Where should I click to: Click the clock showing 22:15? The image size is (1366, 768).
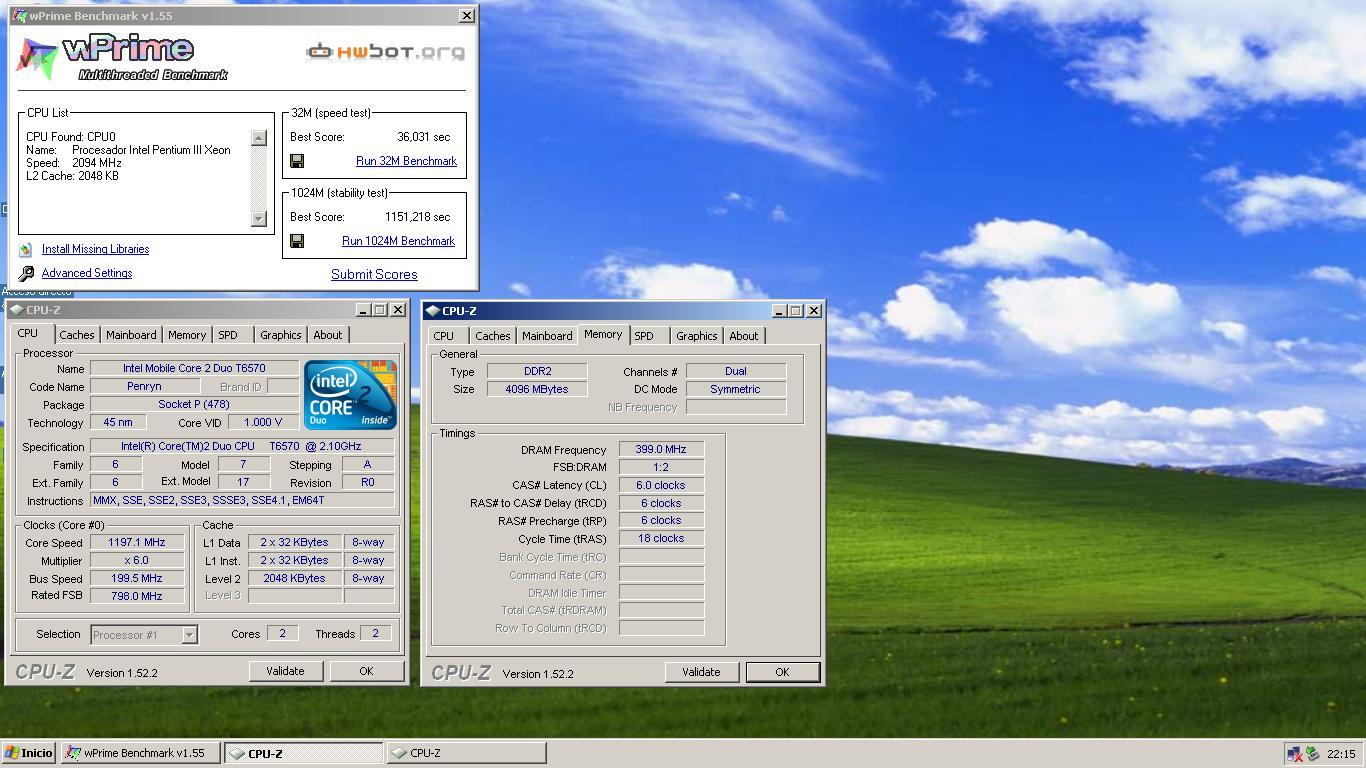tap(1341, 754)
